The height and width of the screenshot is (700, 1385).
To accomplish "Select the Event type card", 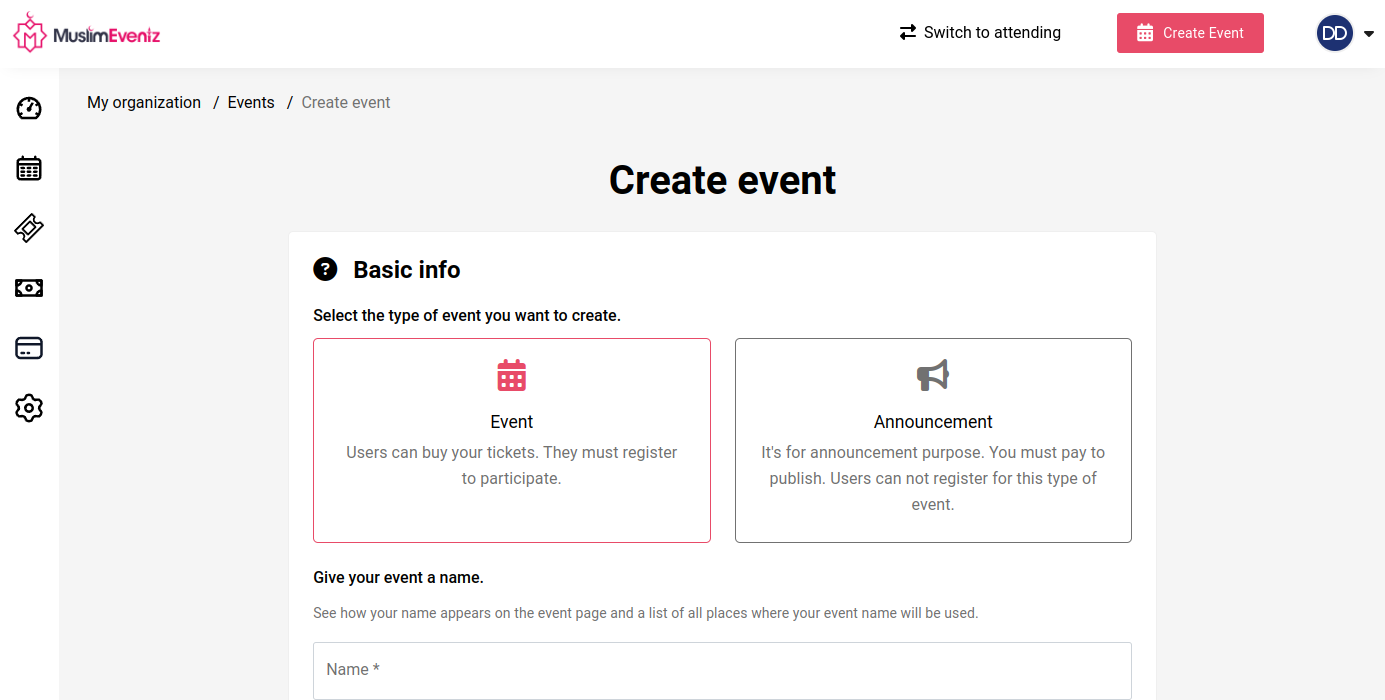I will tap(511, 440).
